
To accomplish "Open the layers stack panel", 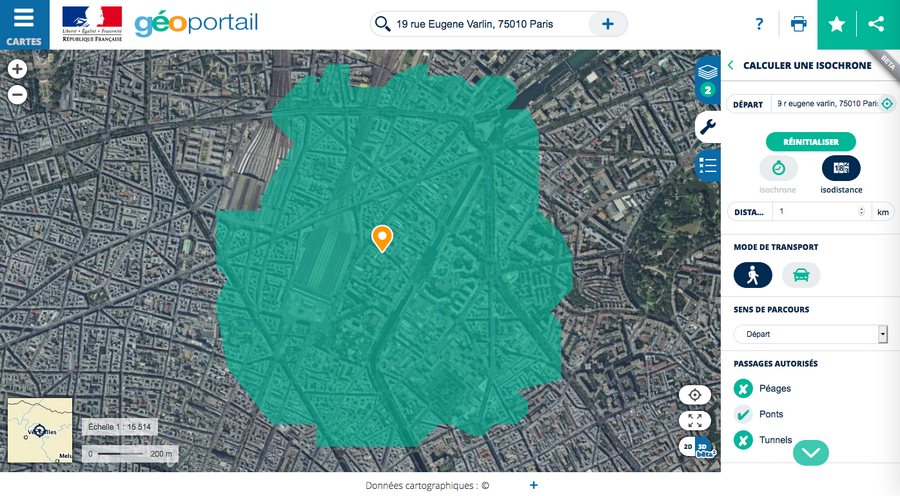I will pos(708,80).
